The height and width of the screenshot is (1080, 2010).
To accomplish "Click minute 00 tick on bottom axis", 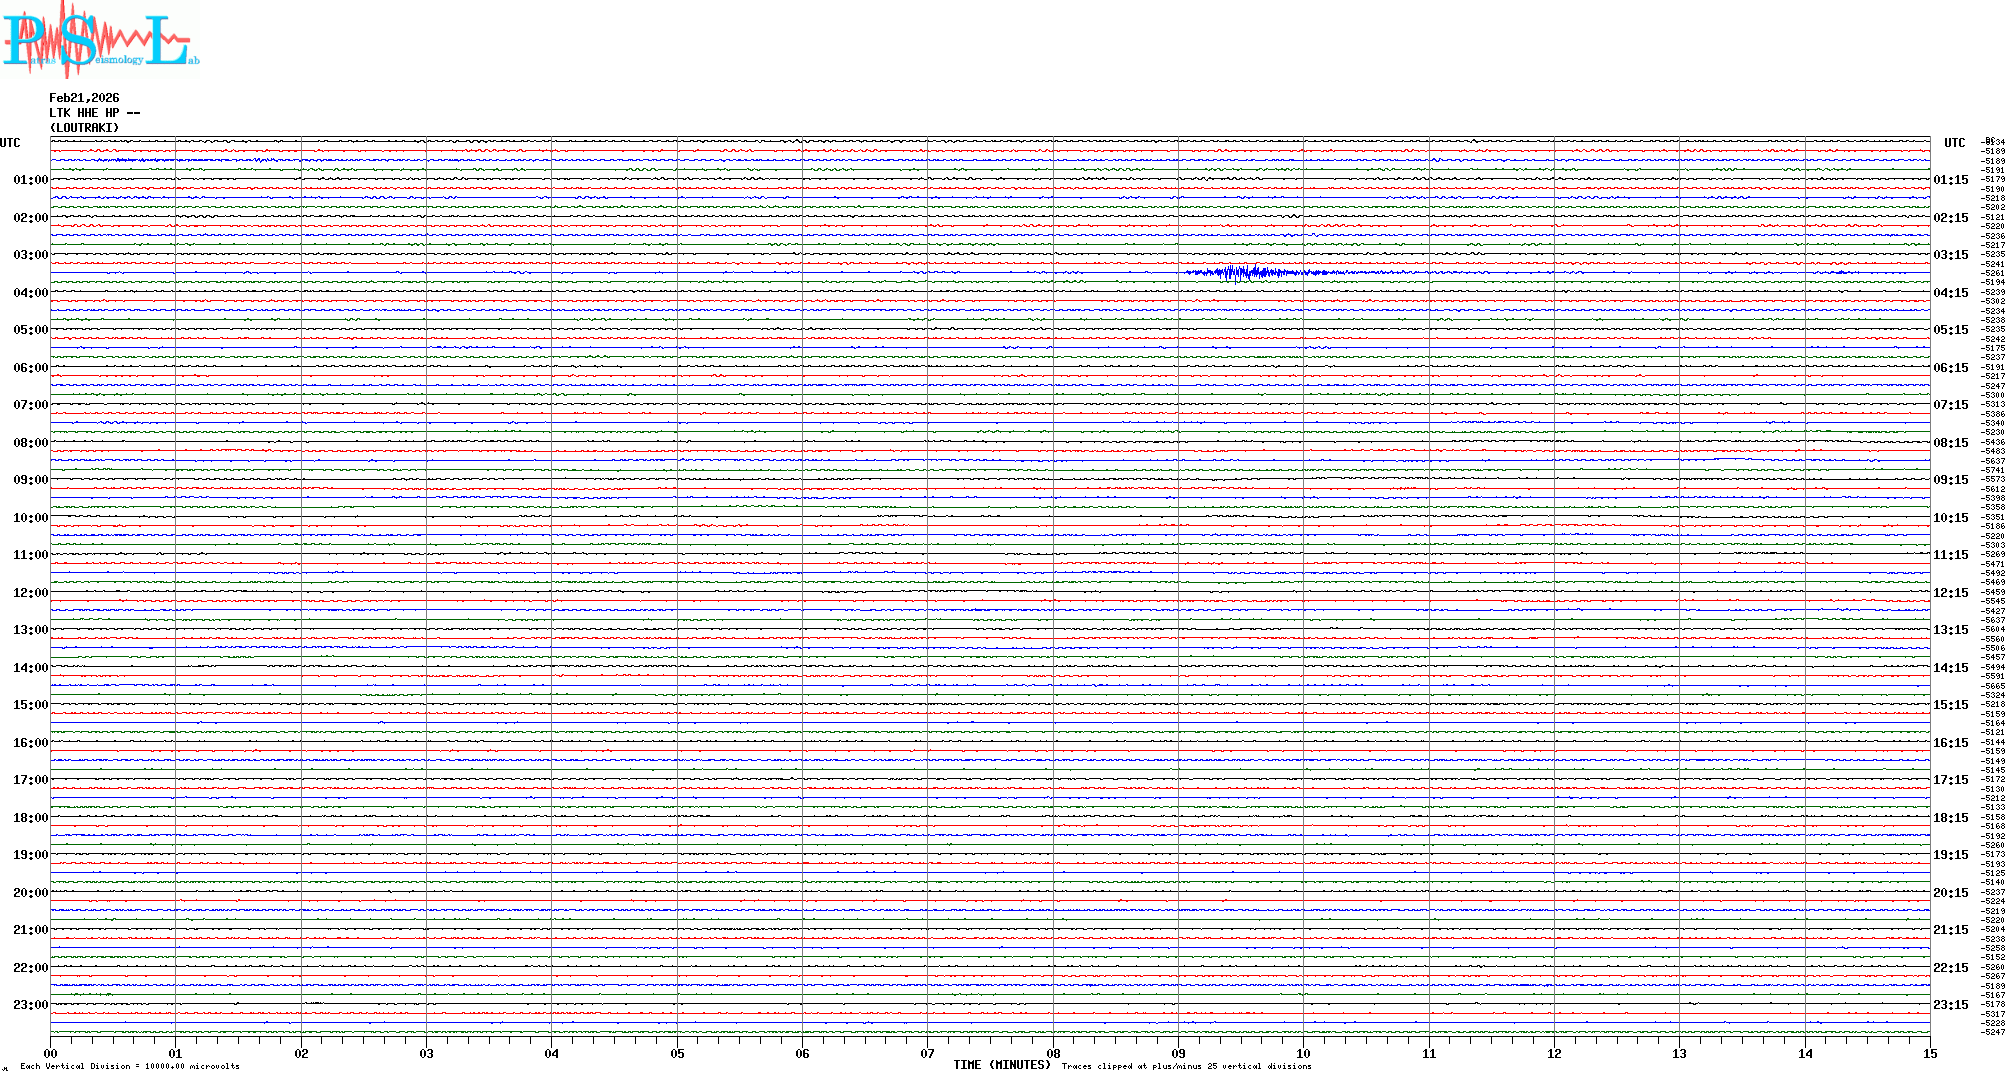I will tap(50, 1053).
